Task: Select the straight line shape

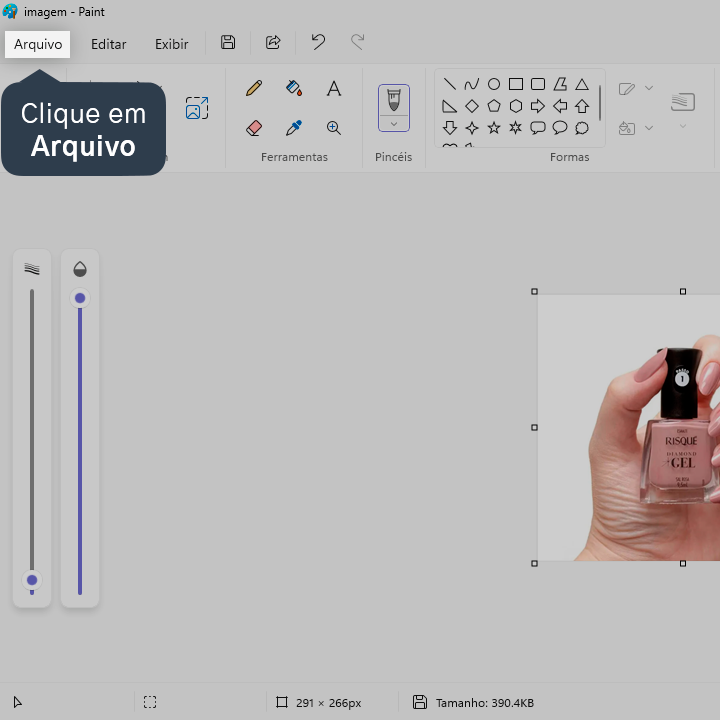Action: pyautogui.click(x=450, y=84)
